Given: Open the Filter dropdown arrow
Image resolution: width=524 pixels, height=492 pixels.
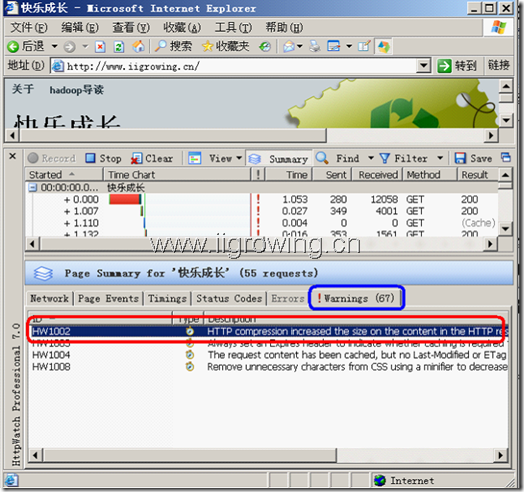Looking at the screenshot, I should tap(440, 158).
